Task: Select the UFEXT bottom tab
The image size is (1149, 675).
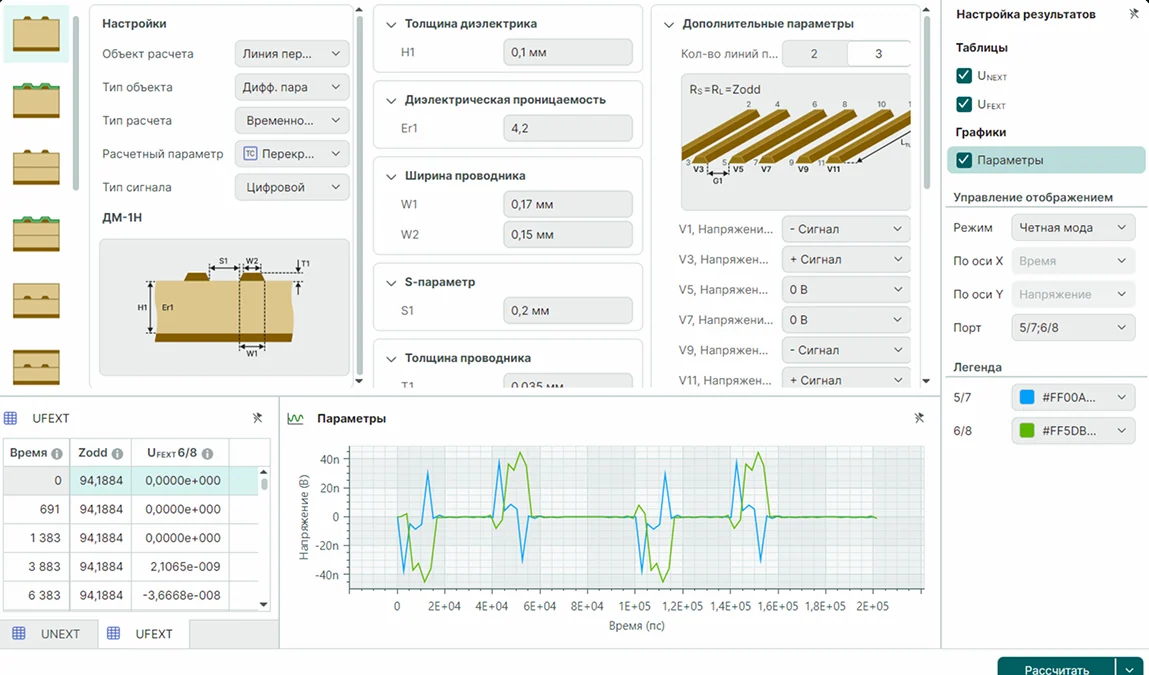Action: pyautogui.click(x=143, y=634)
